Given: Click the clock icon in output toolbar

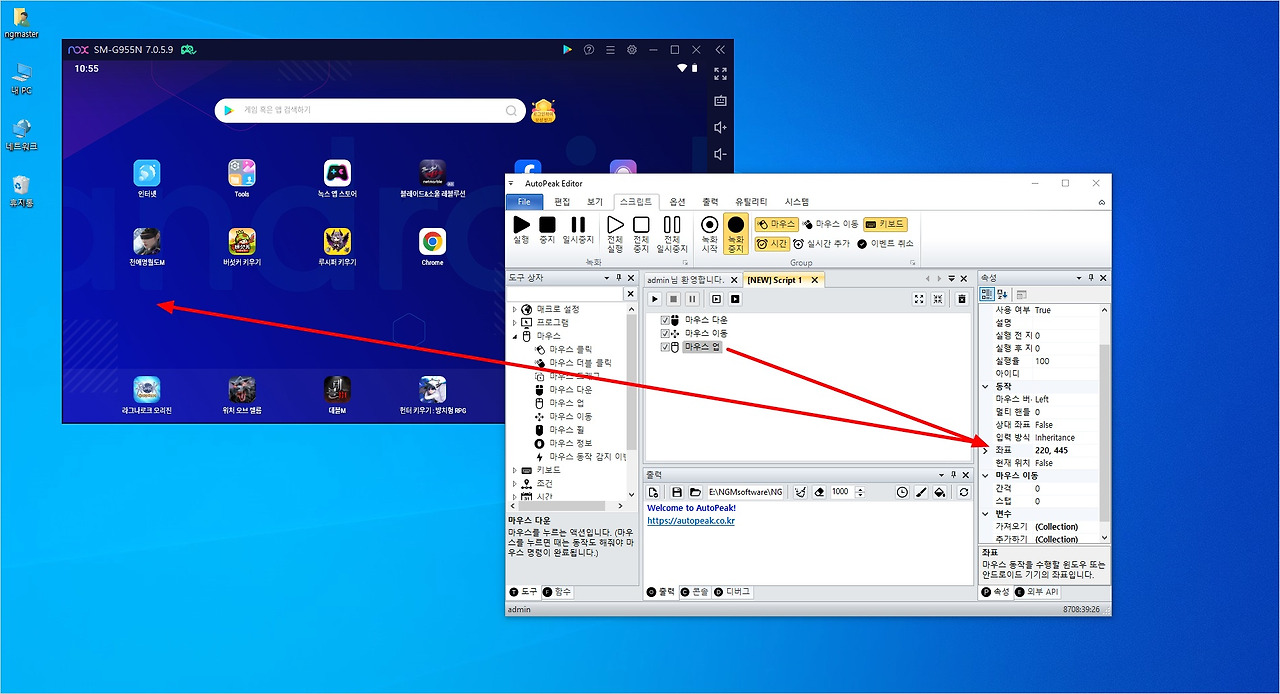Looking at the screenshot, I should pyautogui.click(x=902, y=492).
